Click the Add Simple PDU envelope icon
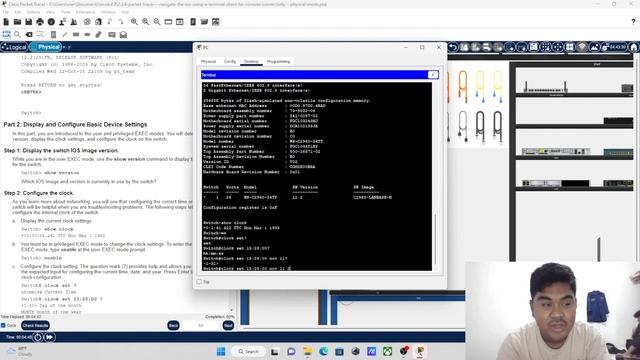The height and width of the screenshot is (360, 640). (x=112, y=35)
